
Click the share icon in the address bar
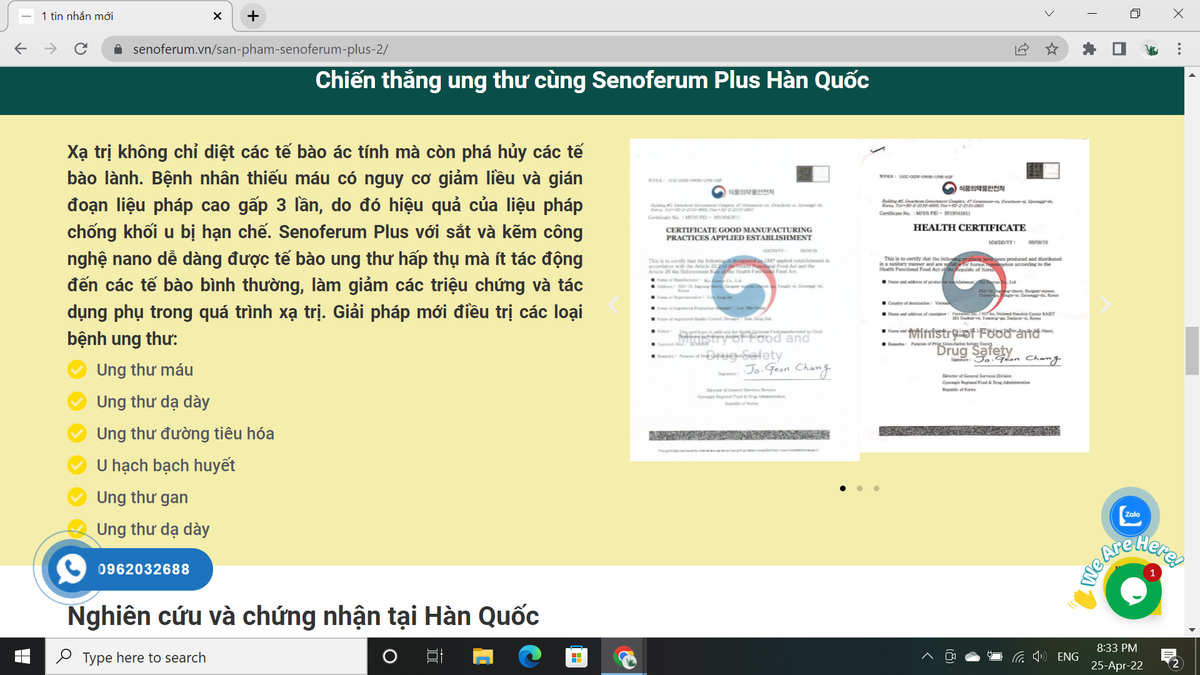click(1021, 47)
